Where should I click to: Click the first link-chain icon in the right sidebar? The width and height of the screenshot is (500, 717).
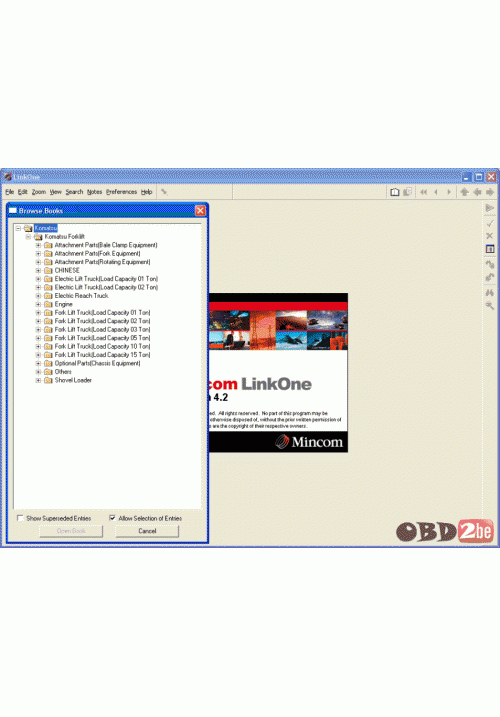pos(490,264)
